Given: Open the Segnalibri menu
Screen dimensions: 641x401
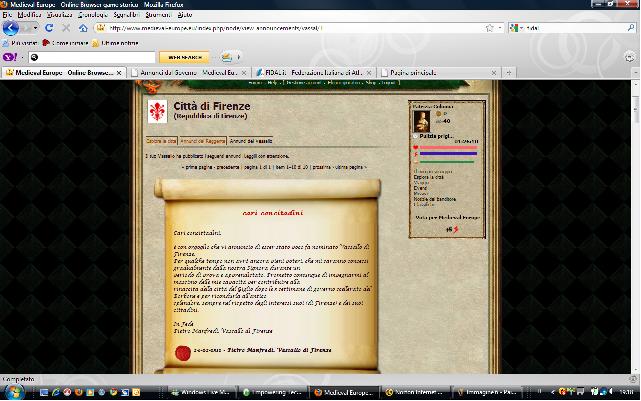Looking at the screenshot, I should coord(126,16).
